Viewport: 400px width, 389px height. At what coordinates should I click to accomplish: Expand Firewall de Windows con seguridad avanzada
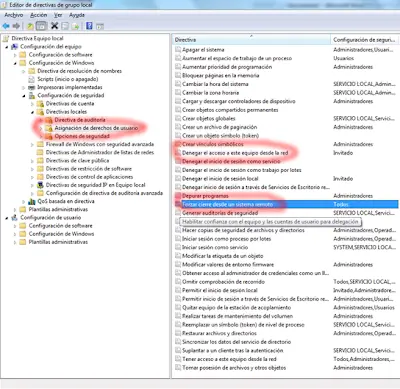pyautogui.click(x=32, y=145)
